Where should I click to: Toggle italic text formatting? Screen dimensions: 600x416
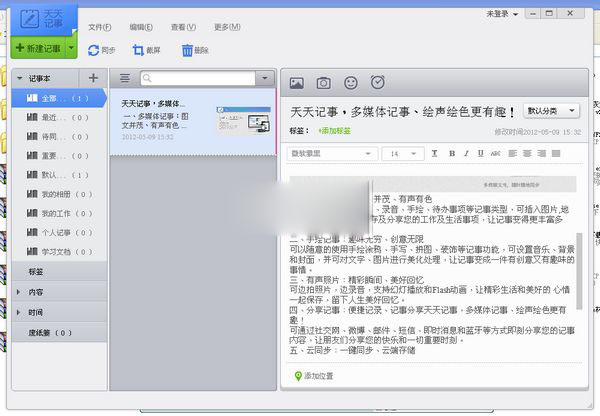[x=467, y=153]
